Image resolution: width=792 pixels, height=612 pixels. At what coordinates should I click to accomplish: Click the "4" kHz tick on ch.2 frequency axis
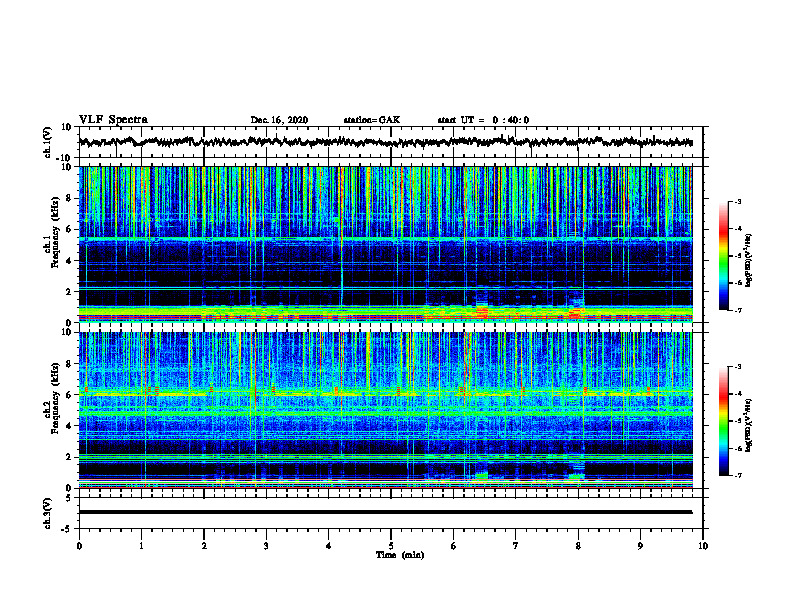tap(70, 426)
